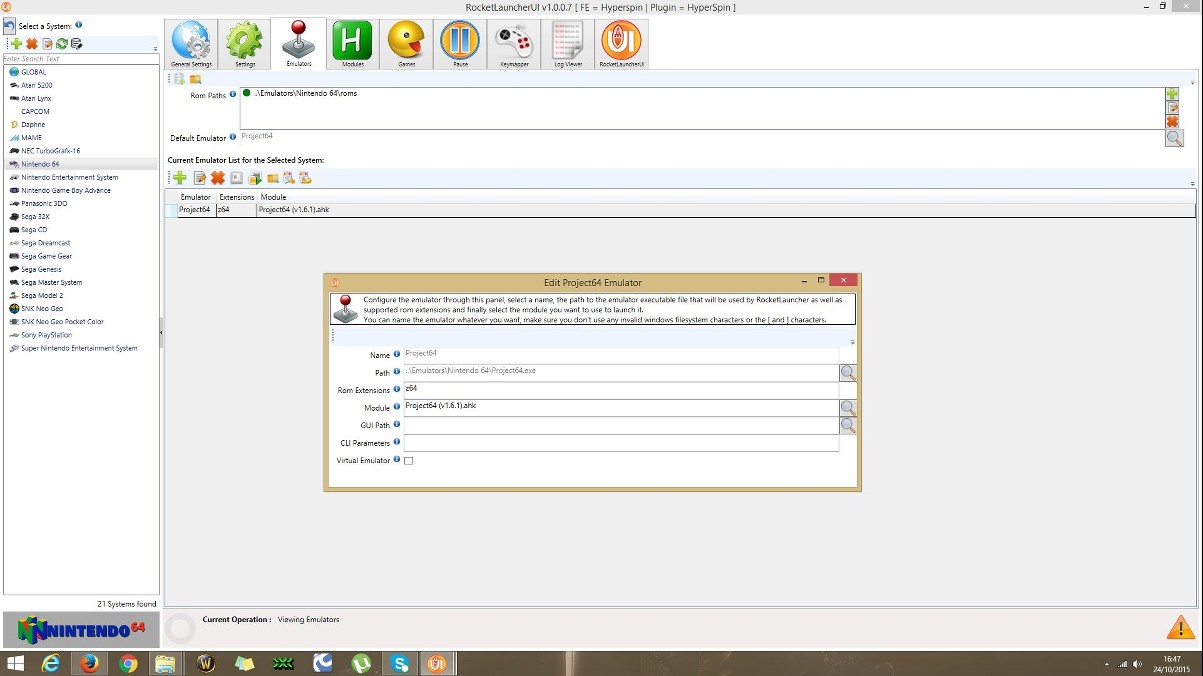Click the edit system icon in sidebar

(x=46, y=44)
